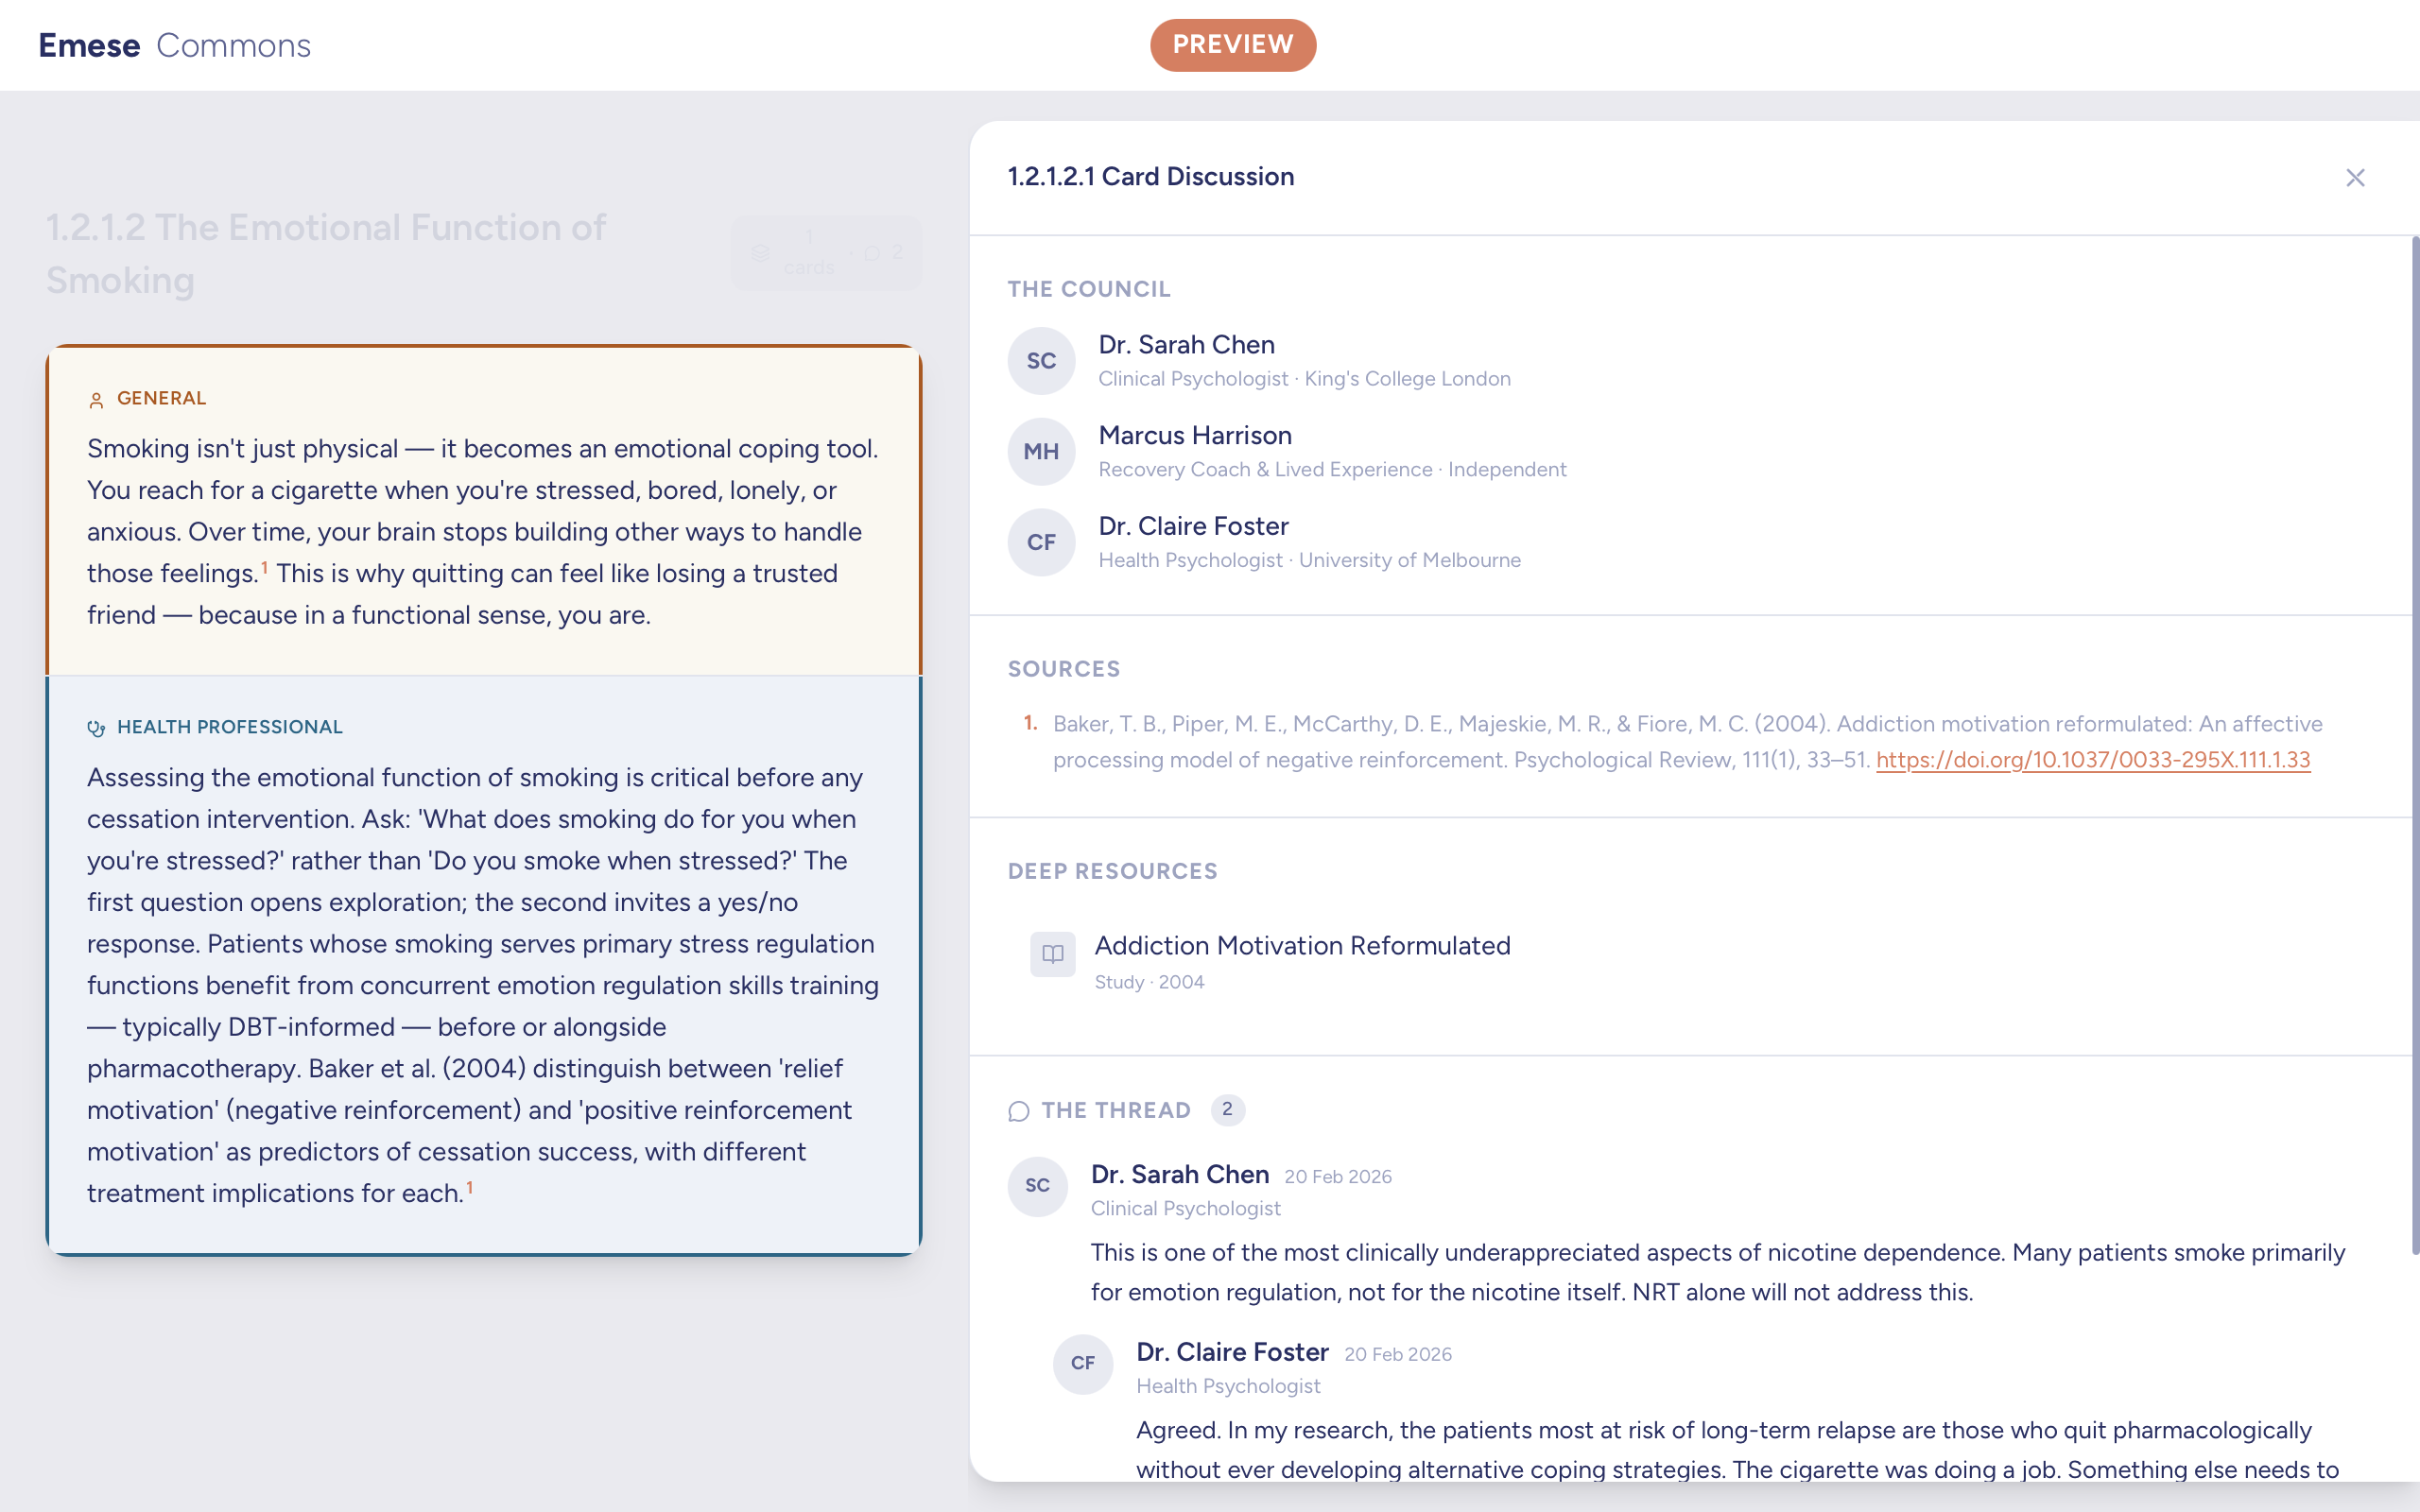The height and width of the screenshot is (1512, 2420).
Task: Click the person icon on the GENERAL card
Action: pos(96,398)
